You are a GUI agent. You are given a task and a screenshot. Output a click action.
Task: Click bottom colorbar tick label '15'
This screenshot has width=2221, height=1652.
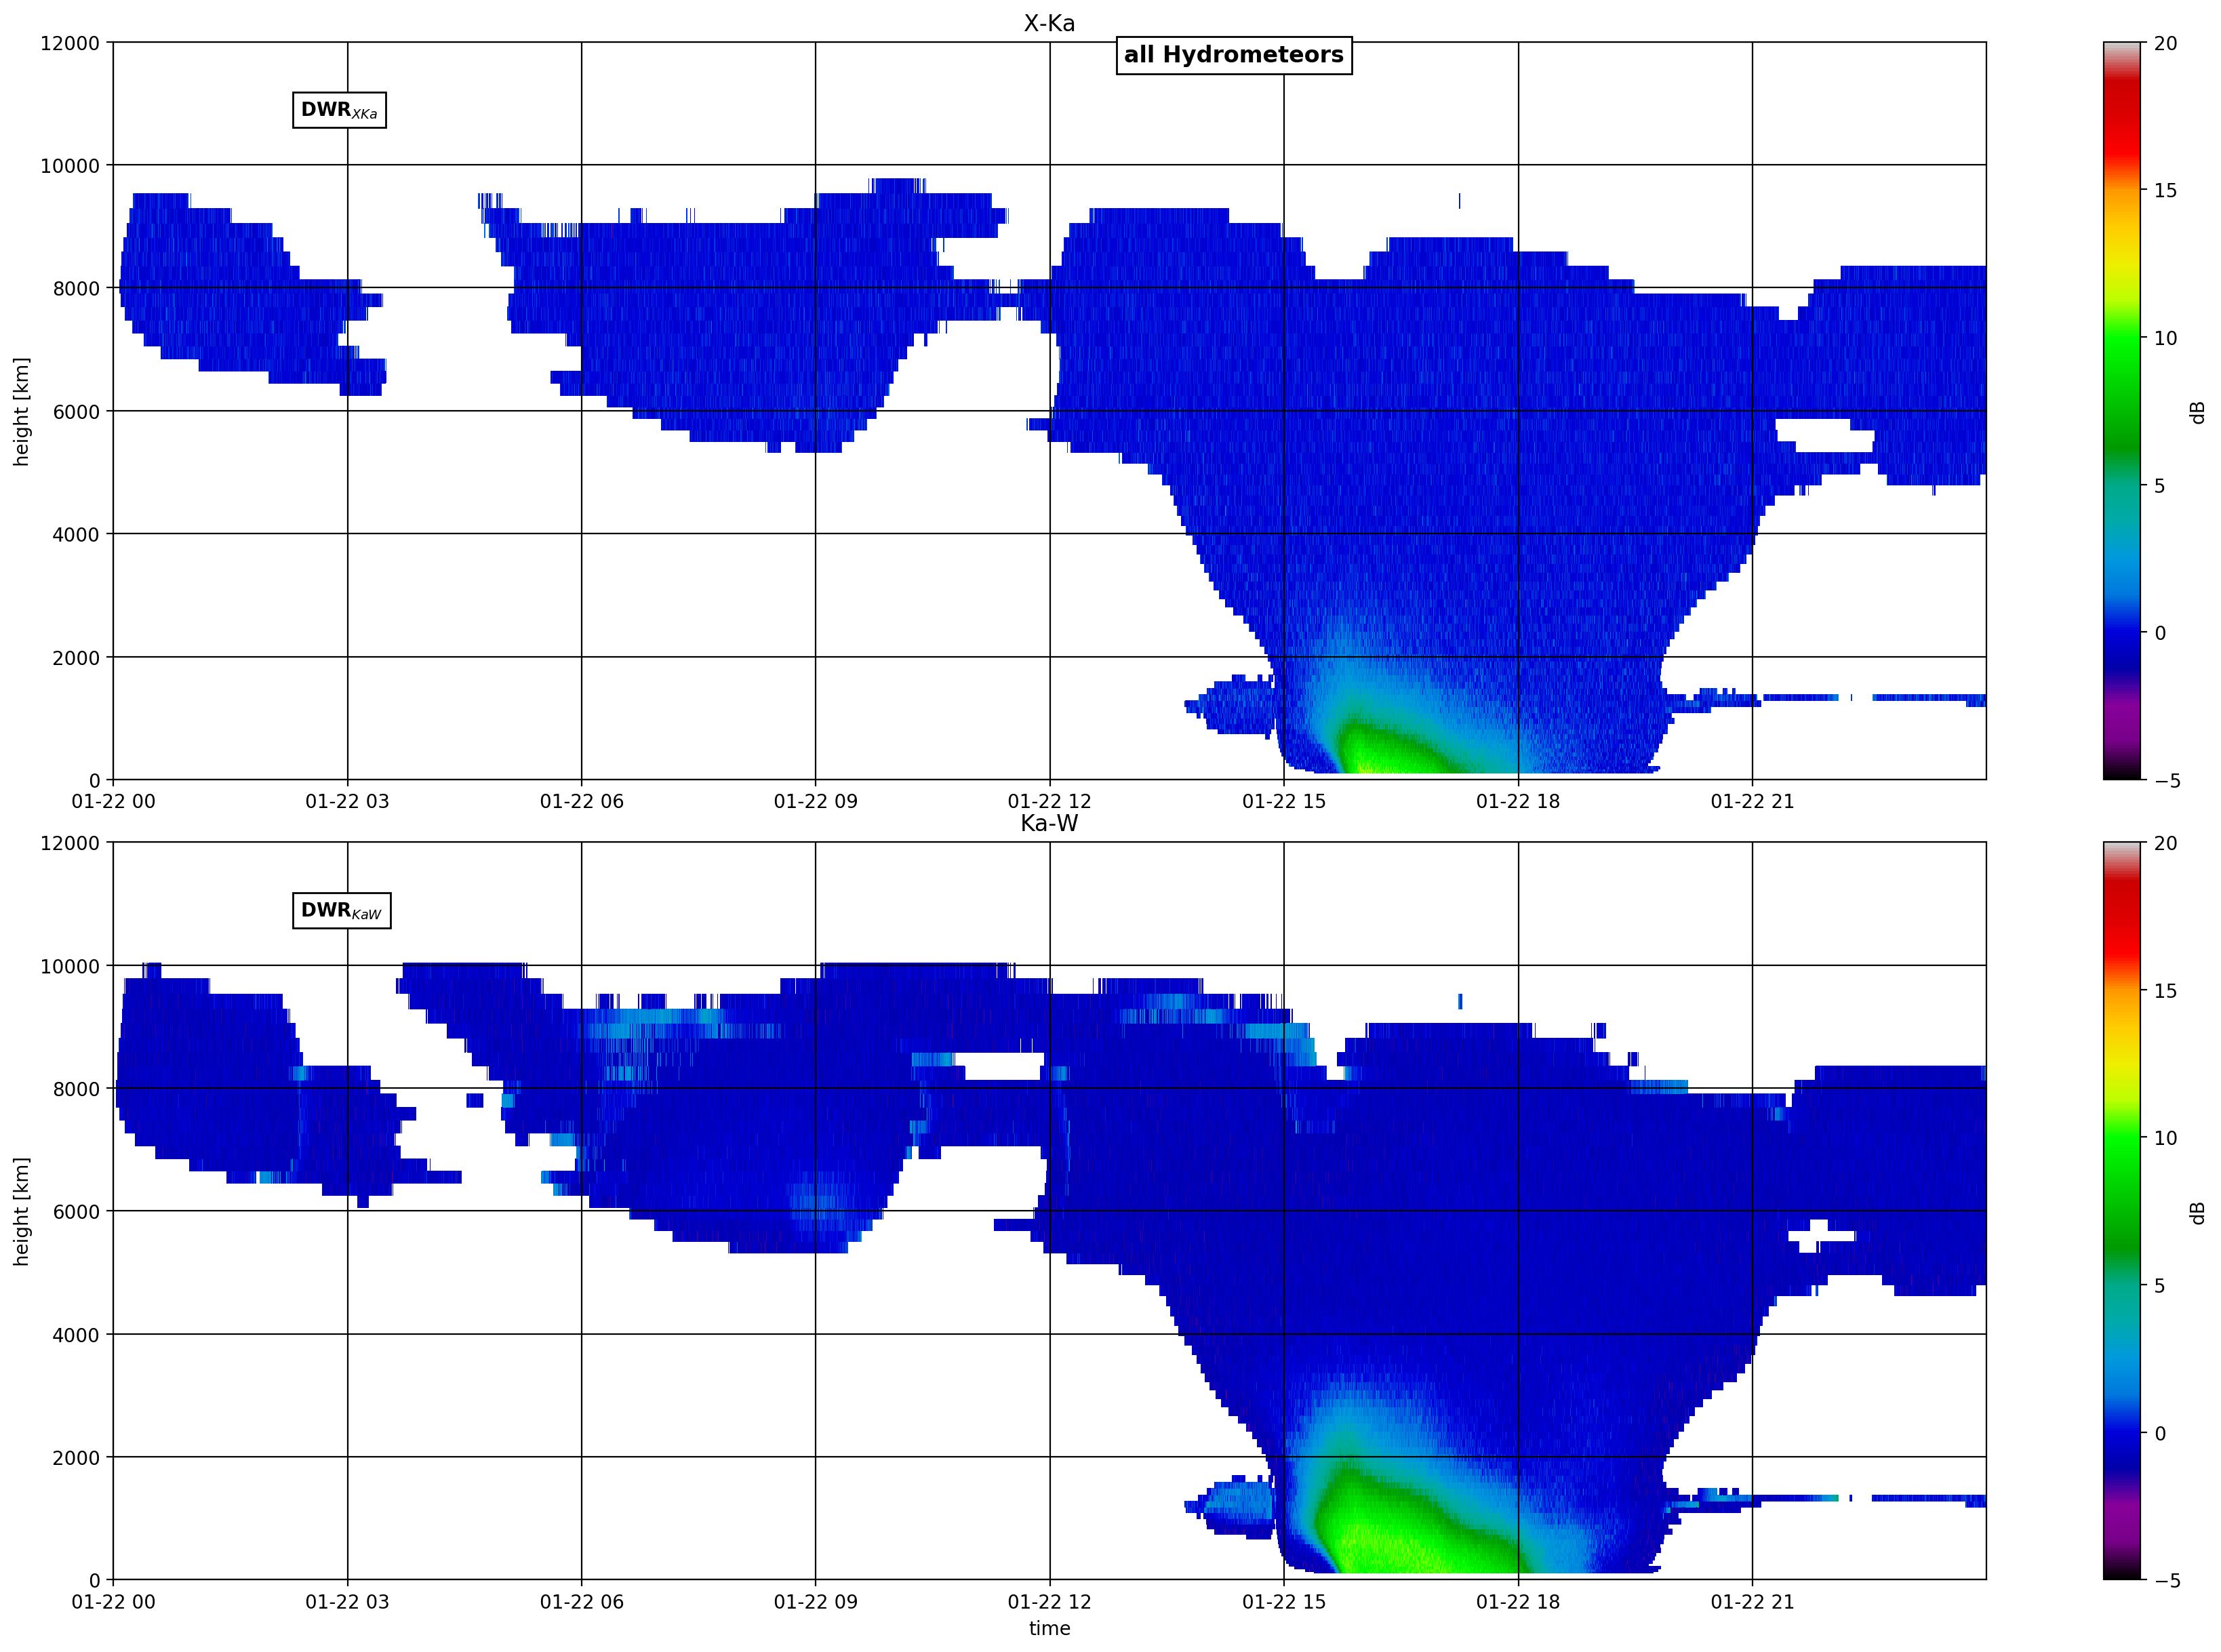pyautogui.click(x=2165, y=991)
